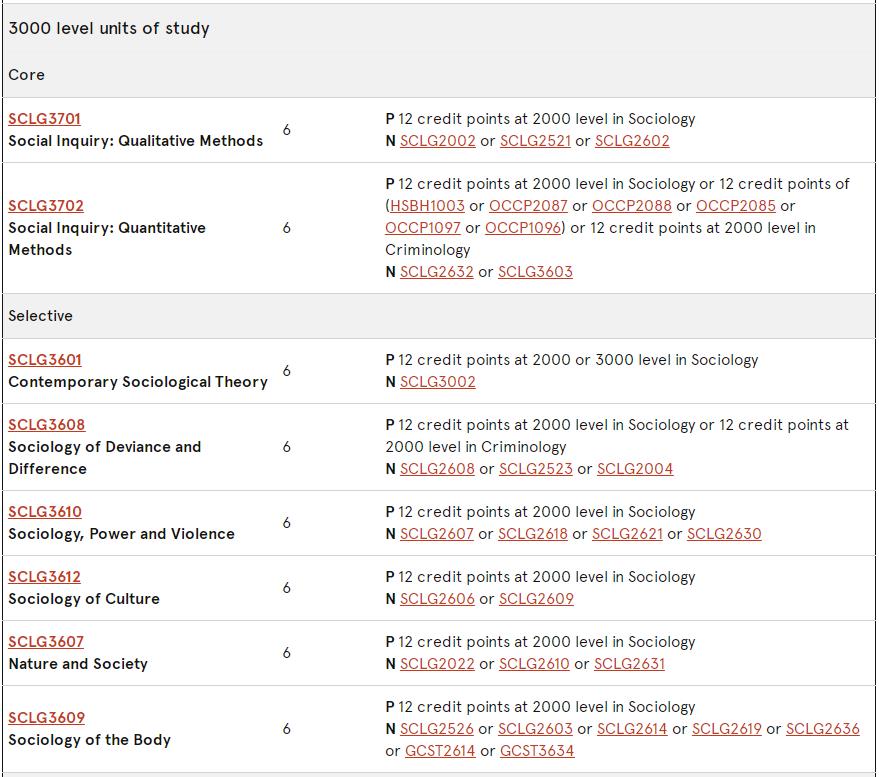Open the SCLG3702 unit link
The width and height of the screenshot is (879, 777).
(x=46, y=206)
